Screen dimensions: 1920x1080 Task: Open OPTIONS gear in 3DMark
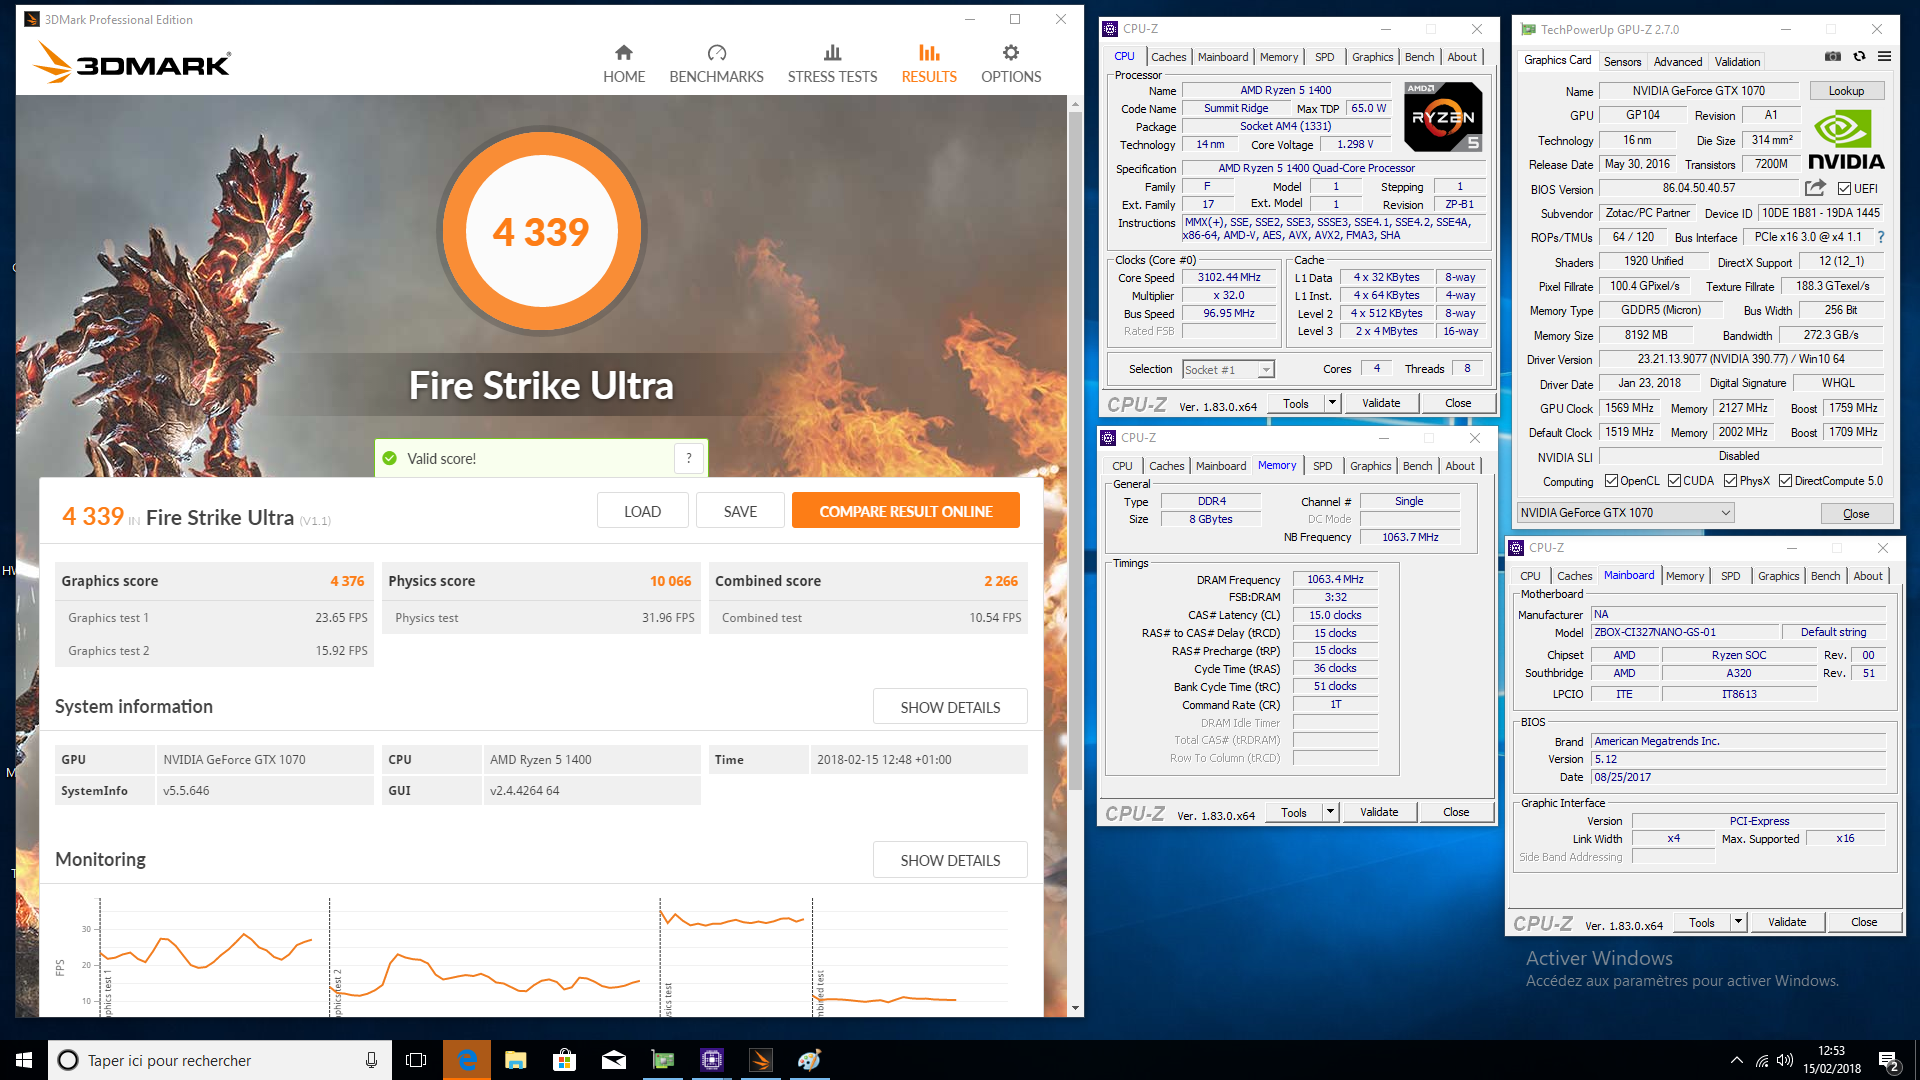coord(1011,64)
